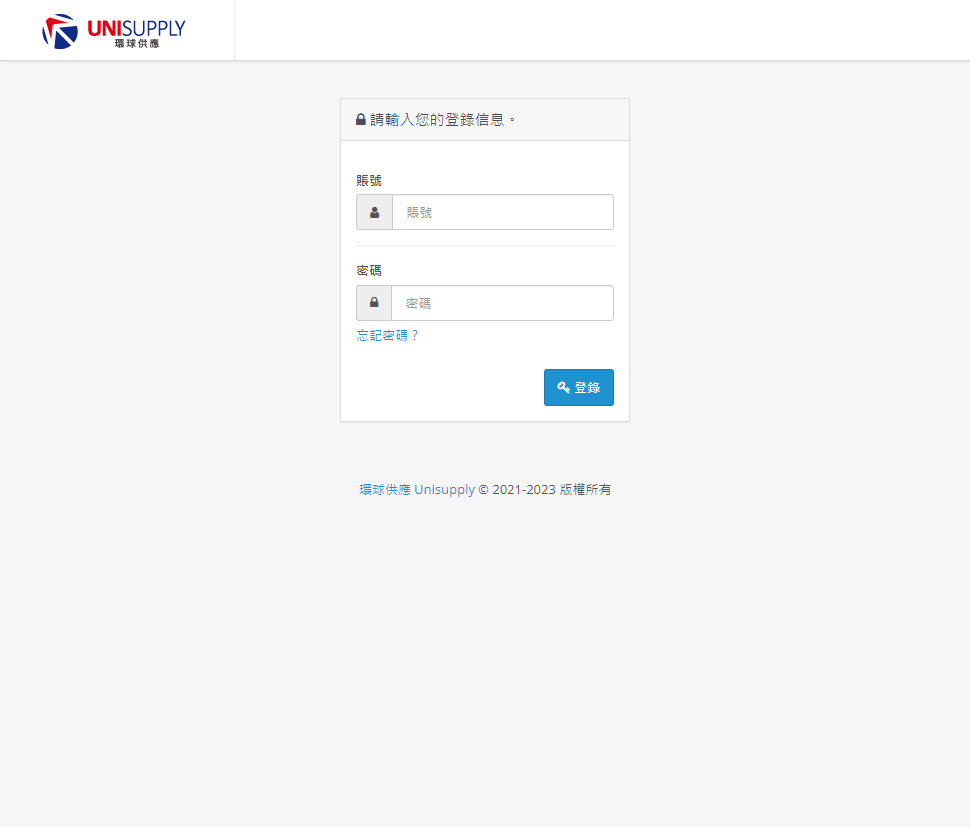Screen dimensions: 970x827
Task: Click the Unisupply word in the footer
Action: click(444, 489)
